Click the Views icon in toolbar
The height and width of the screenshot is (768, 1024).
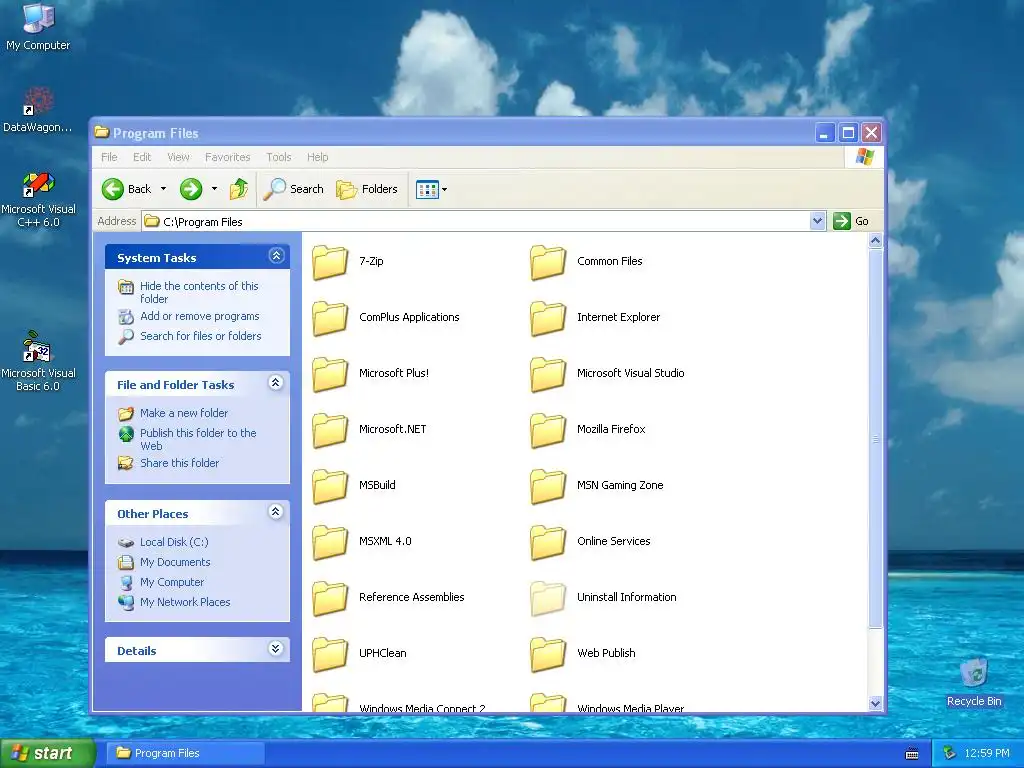click(427, 189)
